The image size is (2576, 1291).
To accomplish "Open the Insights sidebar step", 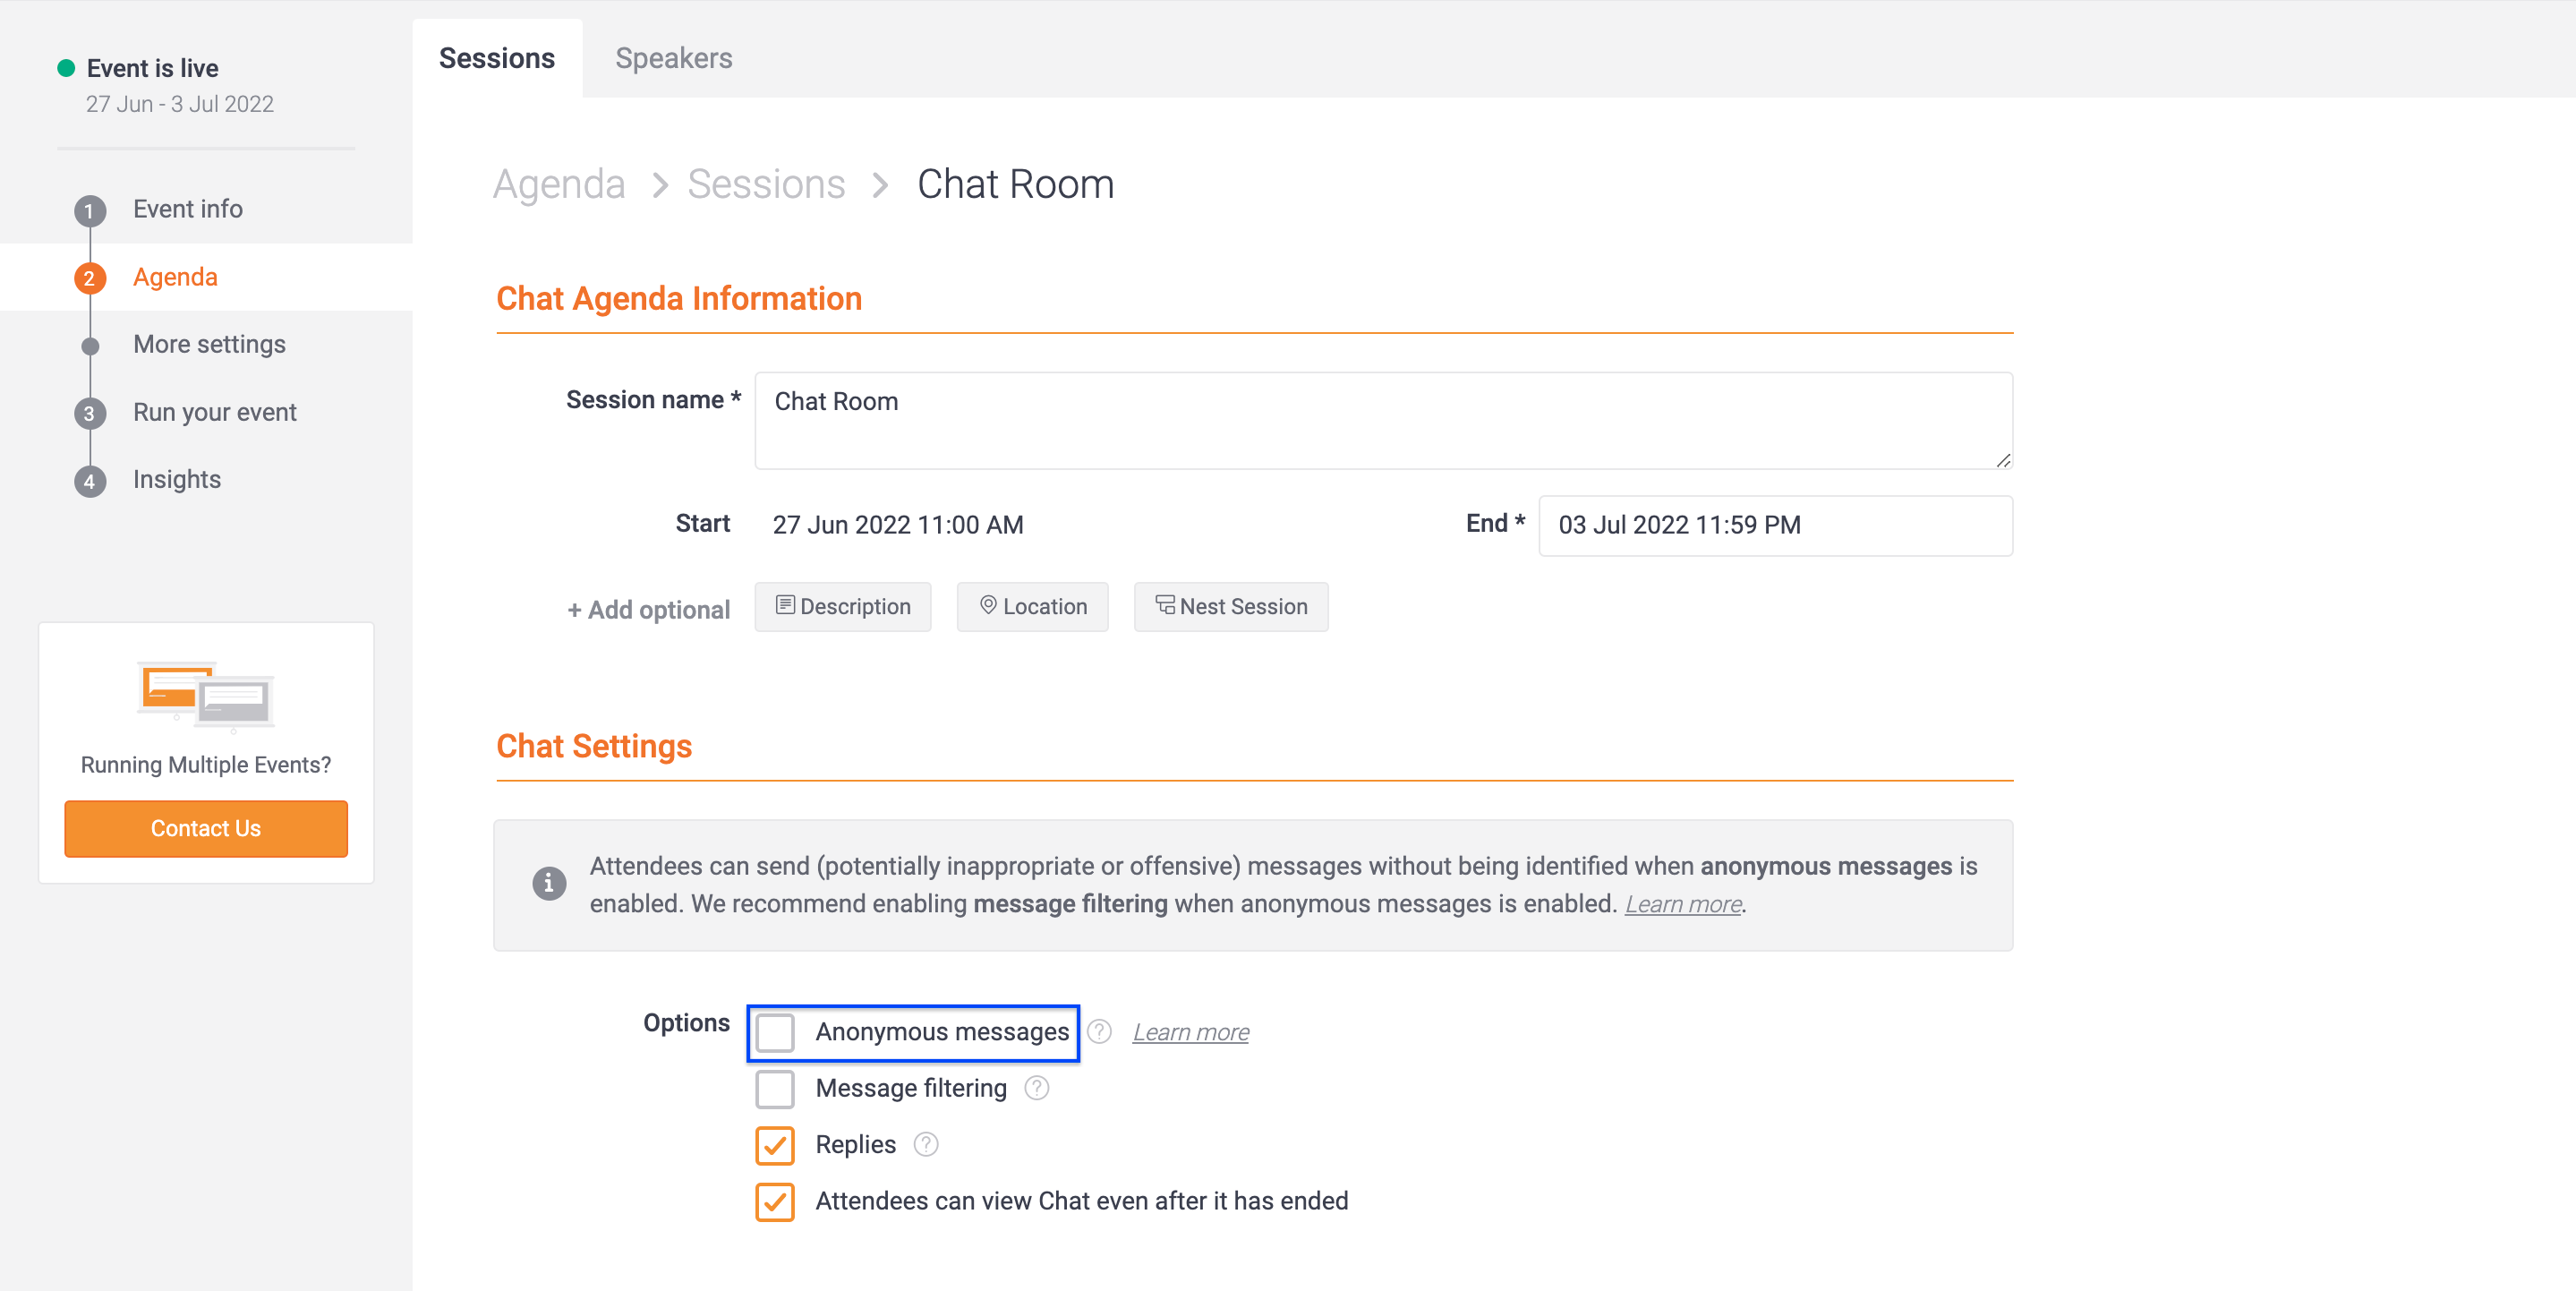I will [x=177, y=479].
